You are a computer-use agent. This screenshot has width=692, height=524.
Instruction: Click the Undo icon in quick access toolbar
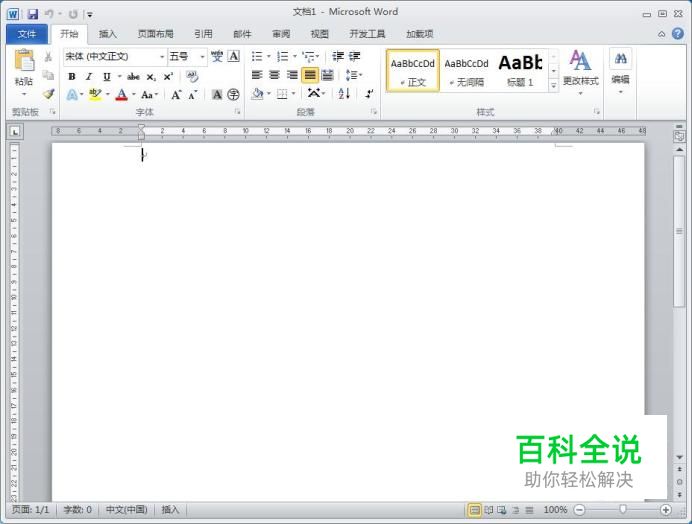(49, 14)
